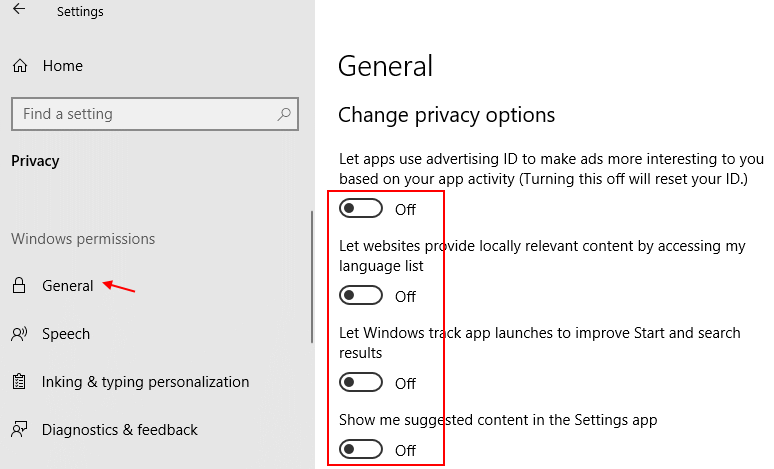Image resolution: width=774 pixels, height=469 pixels.
Task: Click the General lock icon
Action: 19,286
